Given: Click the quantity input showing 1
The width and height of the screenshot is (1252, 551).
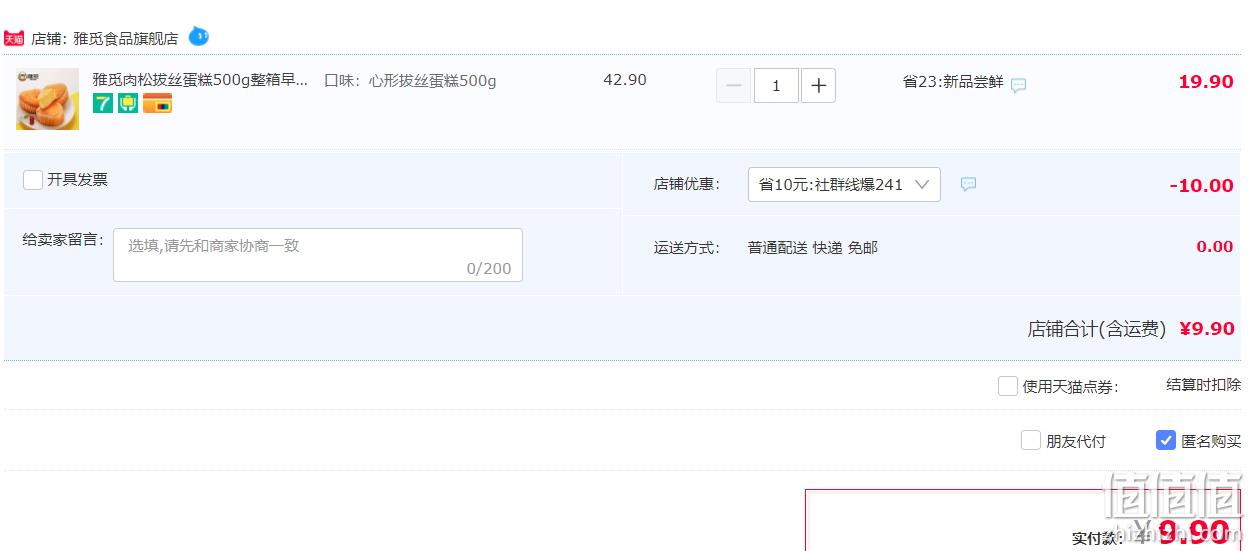Looking at the screenshot, I should [776, 86].
